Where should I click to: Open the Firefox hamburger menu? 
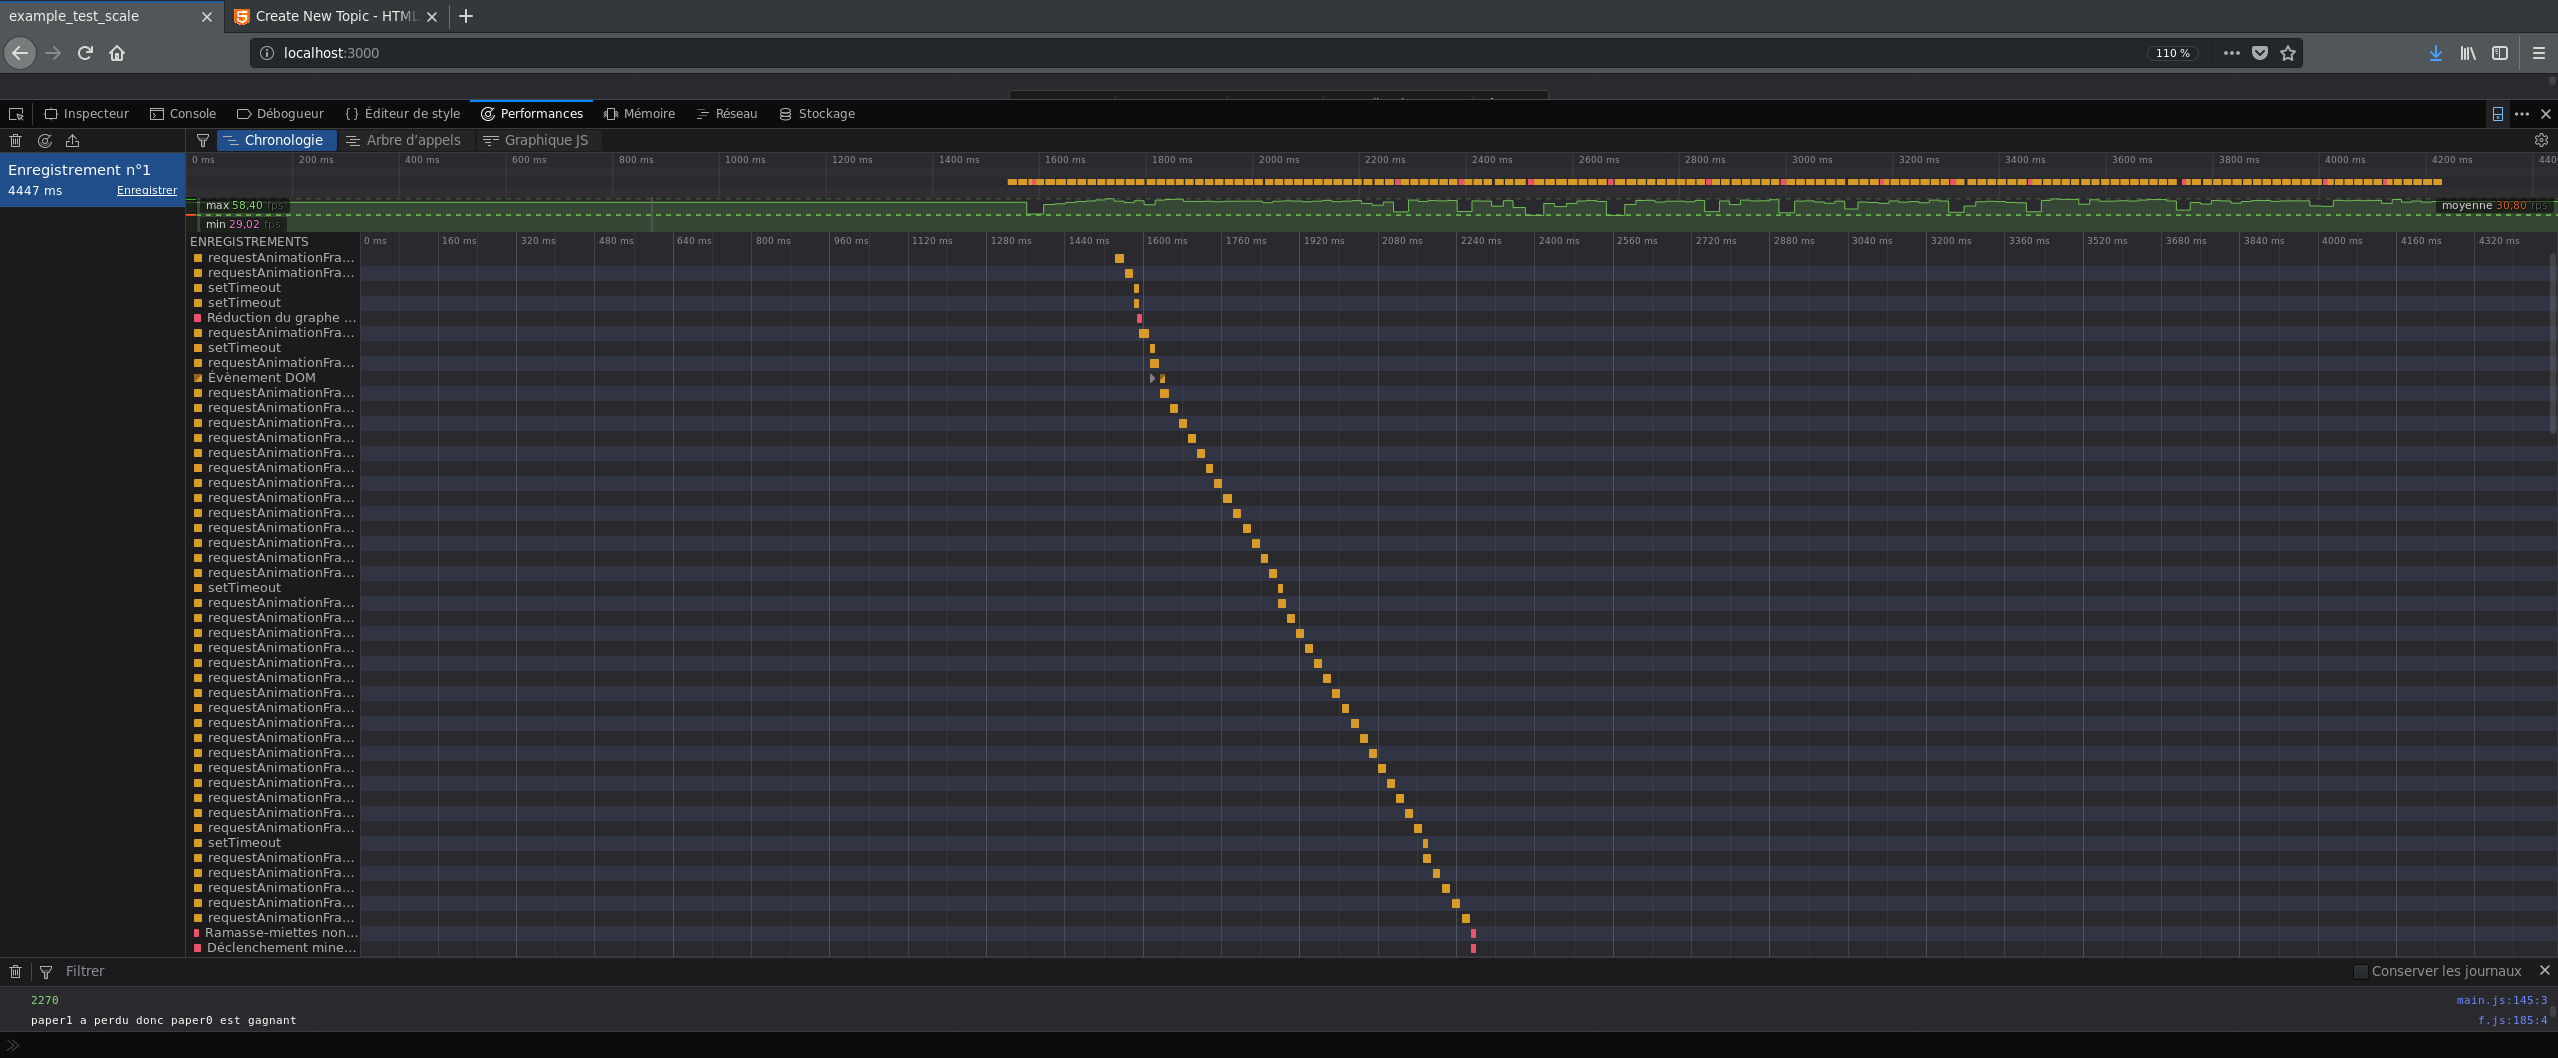click(x=2539, y=53)
